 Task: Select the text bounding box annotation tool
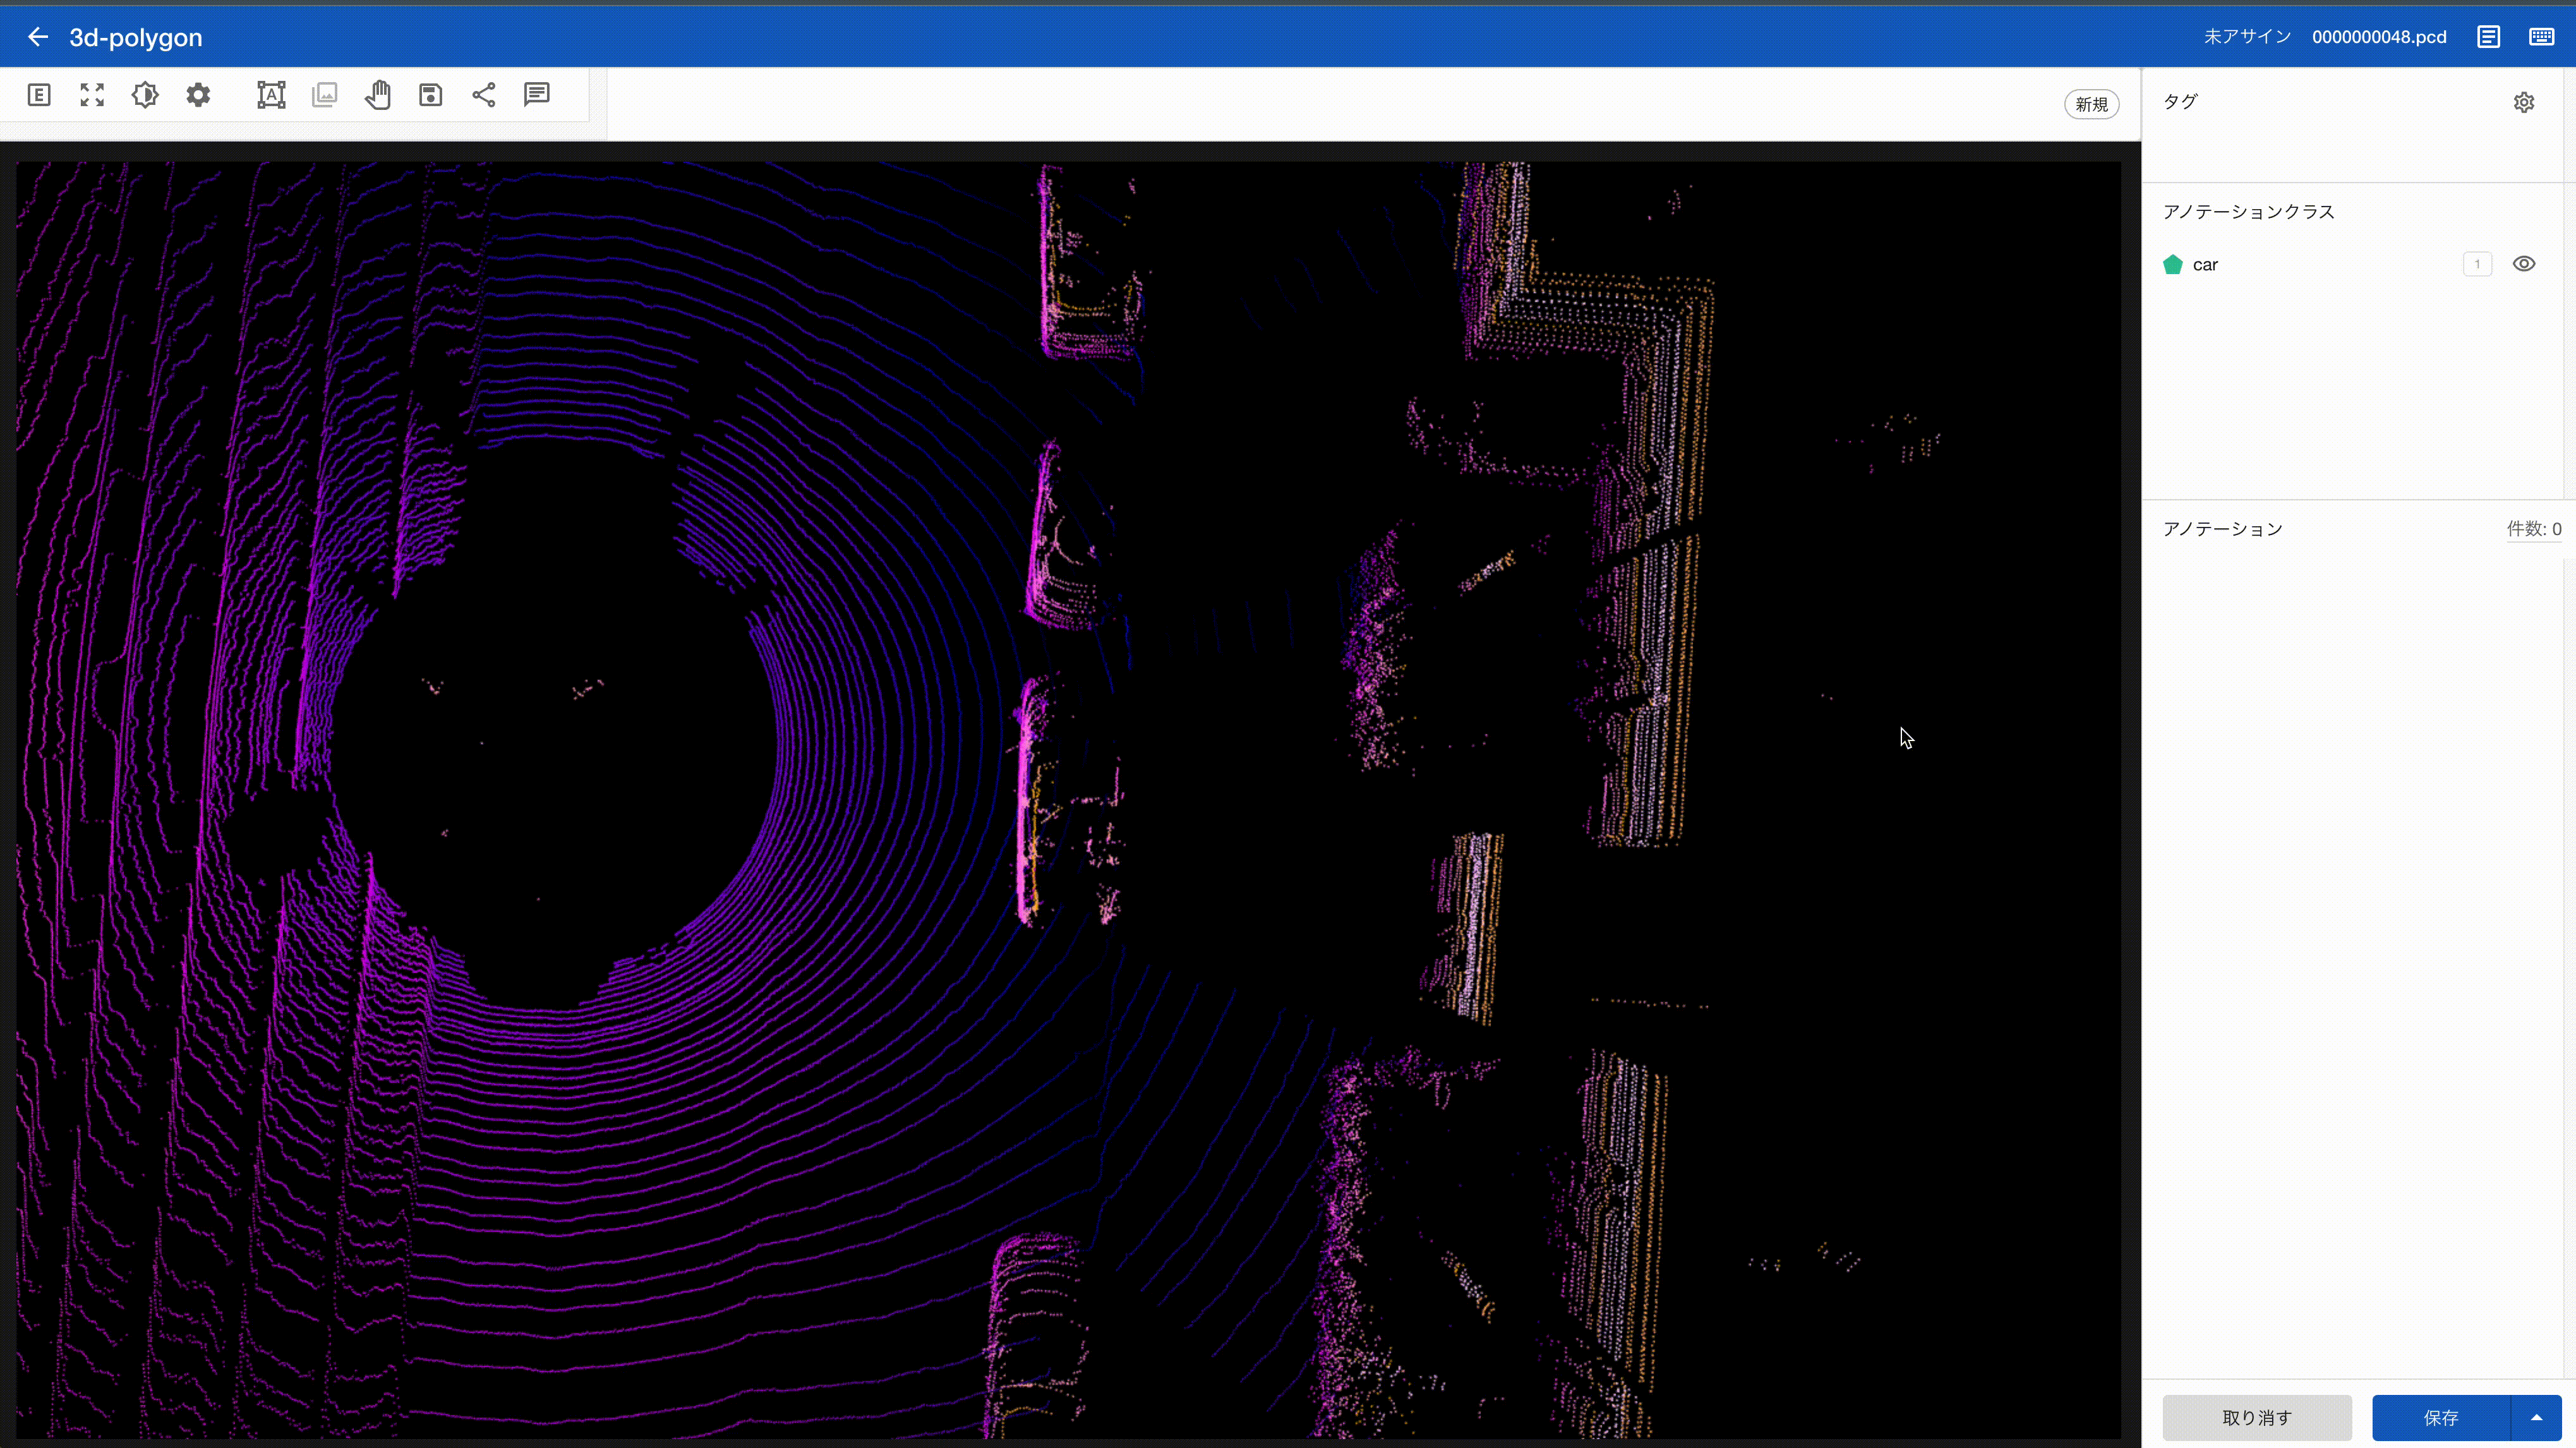(271, 95)
